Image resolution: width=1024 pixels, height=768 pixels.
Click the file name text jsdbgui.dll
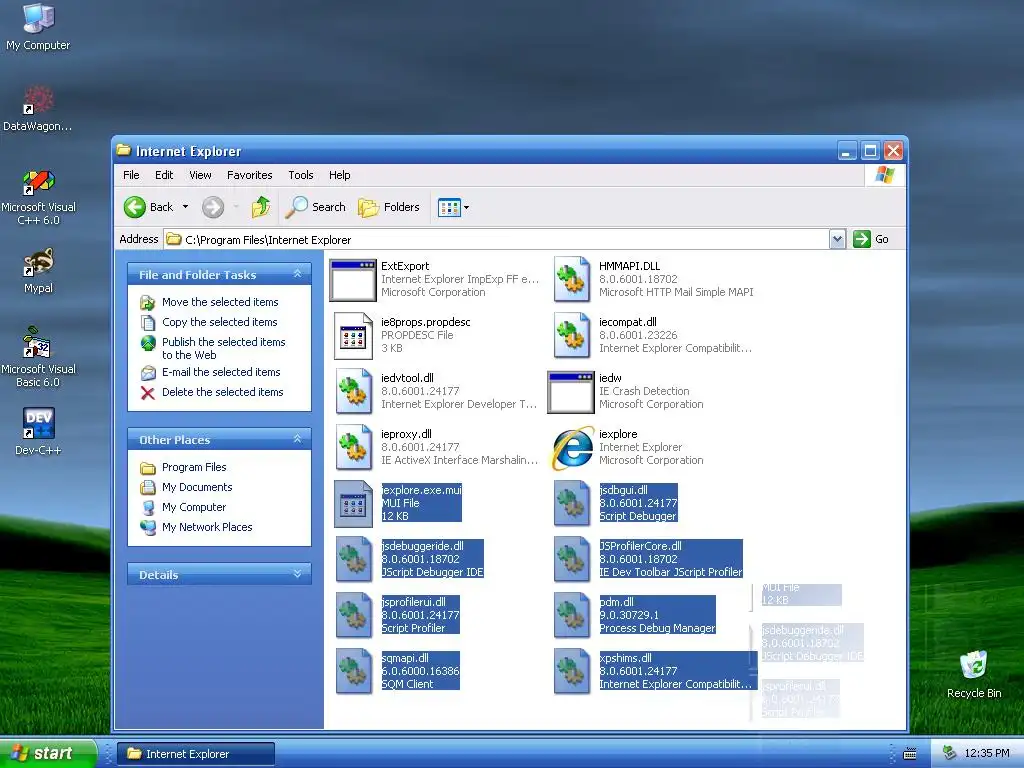[x=623, y=490]
